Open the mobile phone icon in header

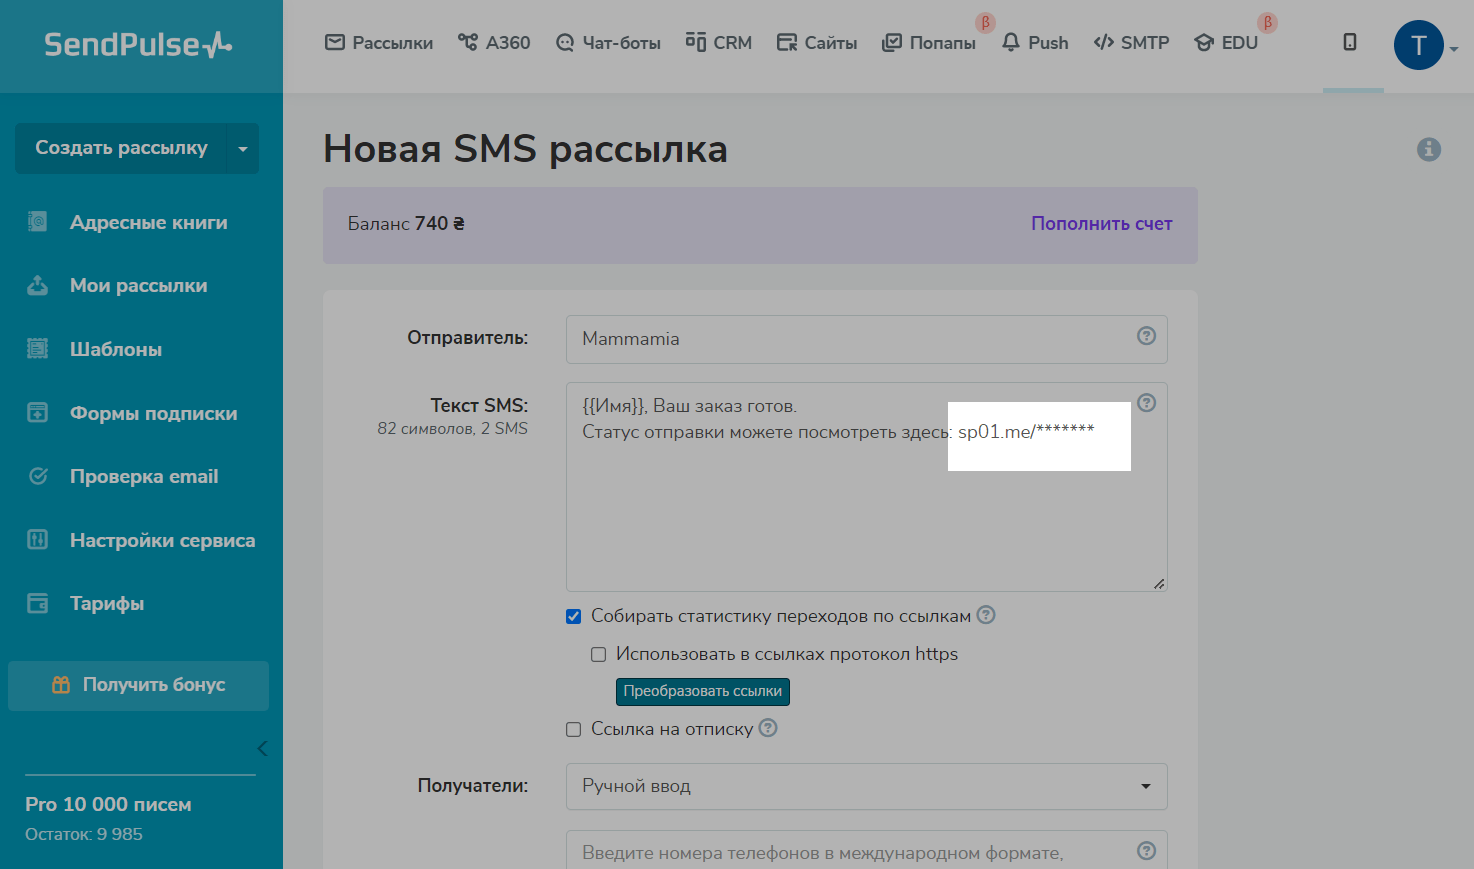(x=1350, y=42)
